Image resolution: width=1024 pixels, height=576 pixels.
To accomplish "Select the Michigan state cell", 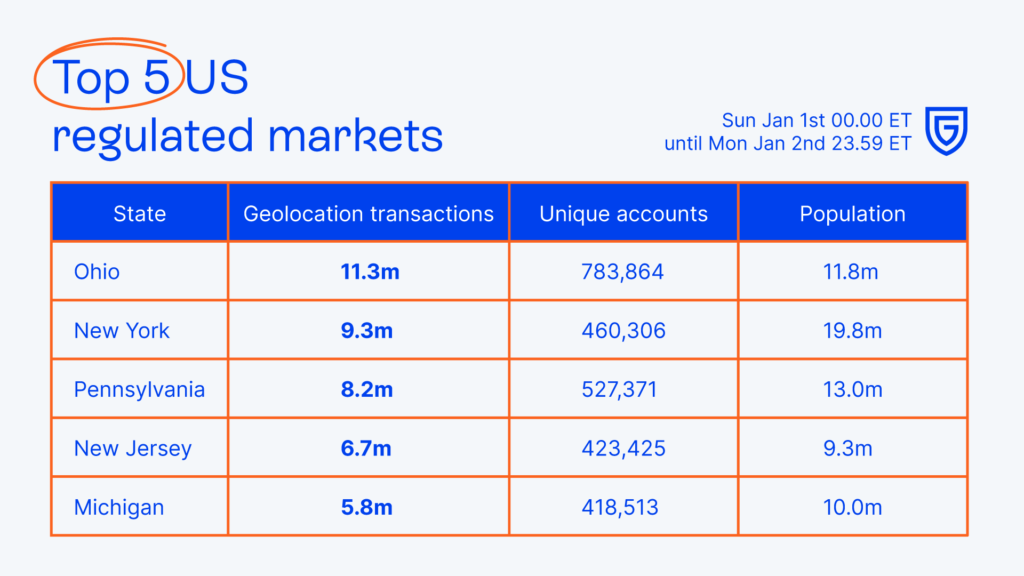I will 119,507.
